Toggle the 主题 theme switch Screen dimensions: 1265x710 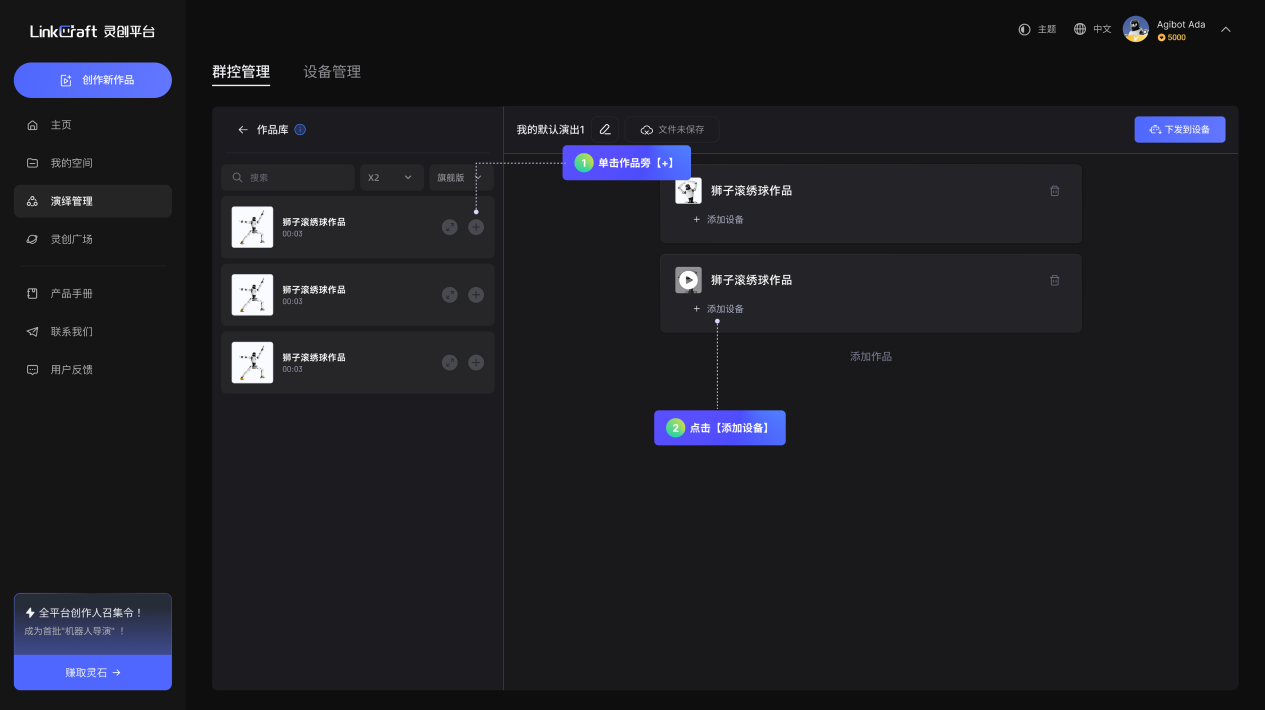[1036, 29]
